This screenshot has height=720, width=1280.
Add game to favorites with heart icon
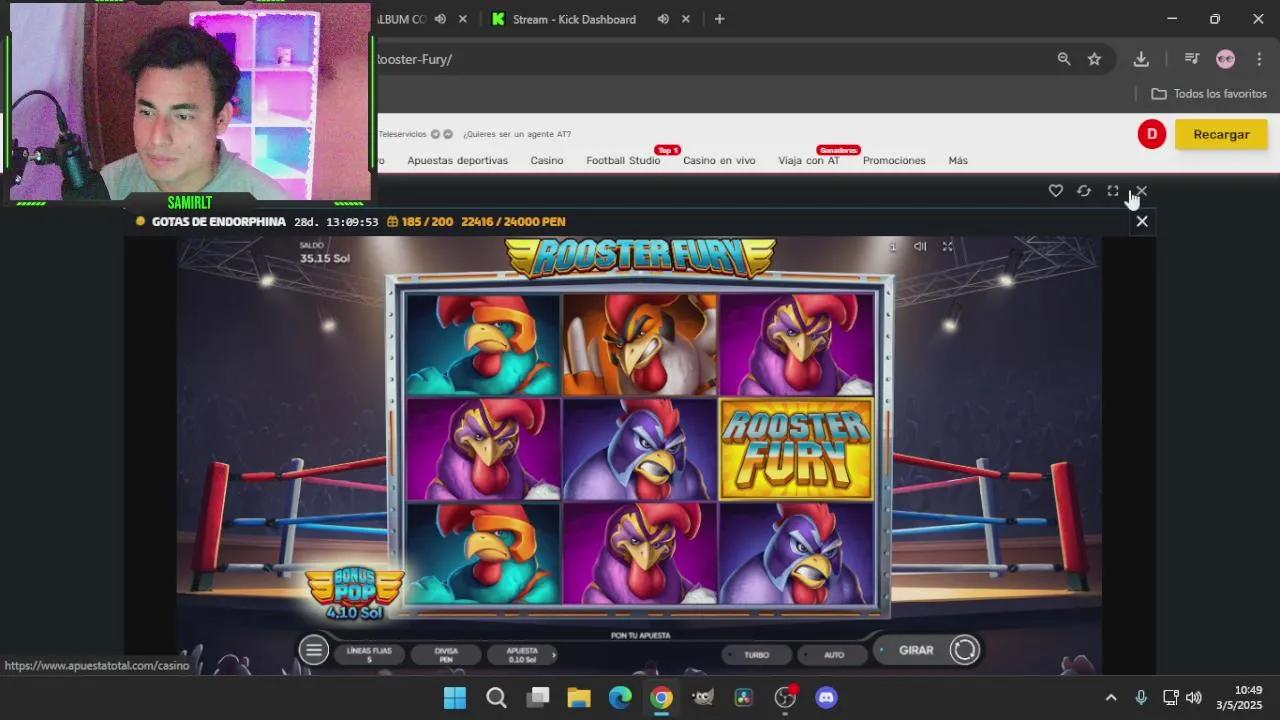click(1055, 191)
